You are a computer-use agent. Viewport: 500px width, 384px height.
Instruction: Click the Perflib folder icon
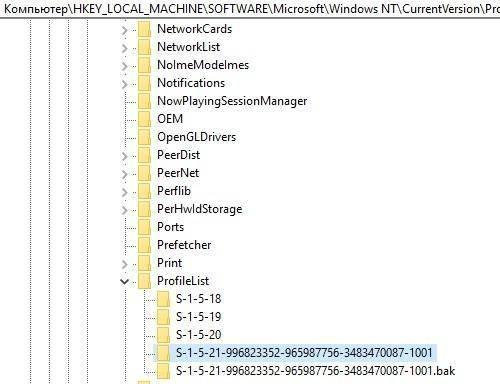pyautogui.click(x=144, y=191)
